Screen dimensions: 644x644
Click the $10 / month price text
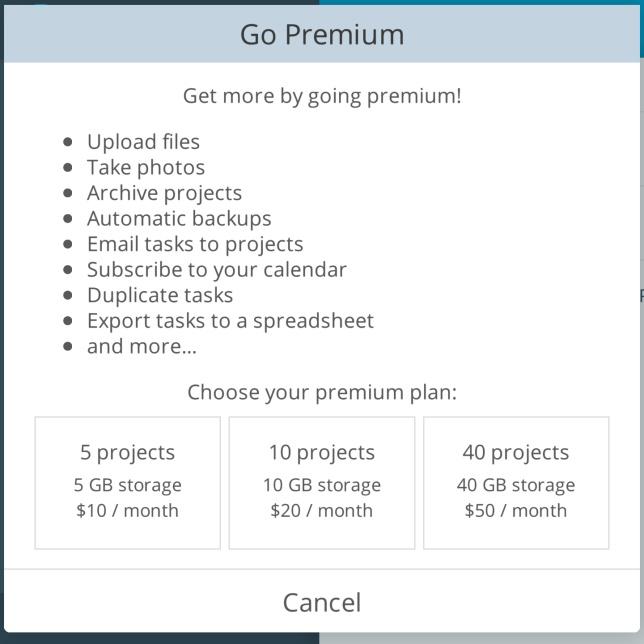click(127, 510)
